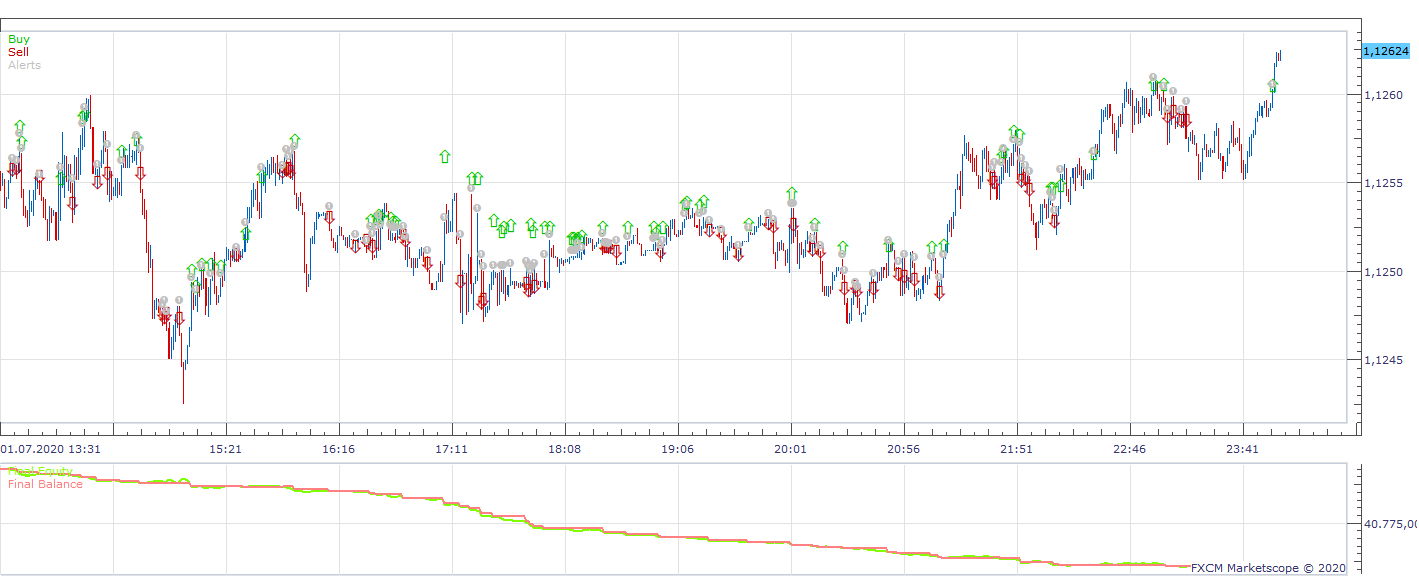Click the 15:21 time axis label
1419x576 pixels.
tap(226, 449)
